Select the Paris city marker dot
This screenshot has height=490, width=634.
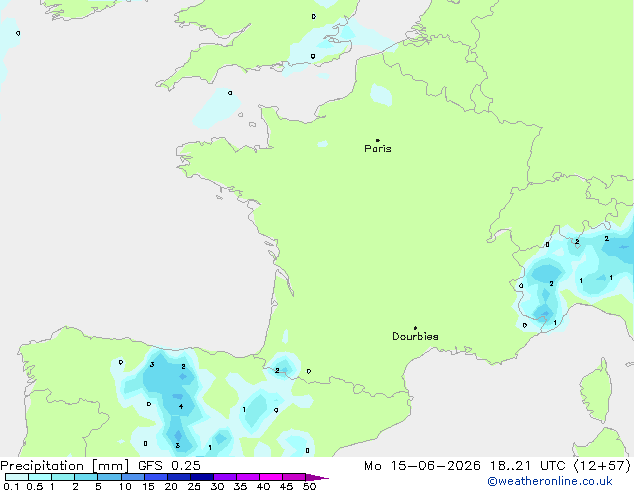378,140
